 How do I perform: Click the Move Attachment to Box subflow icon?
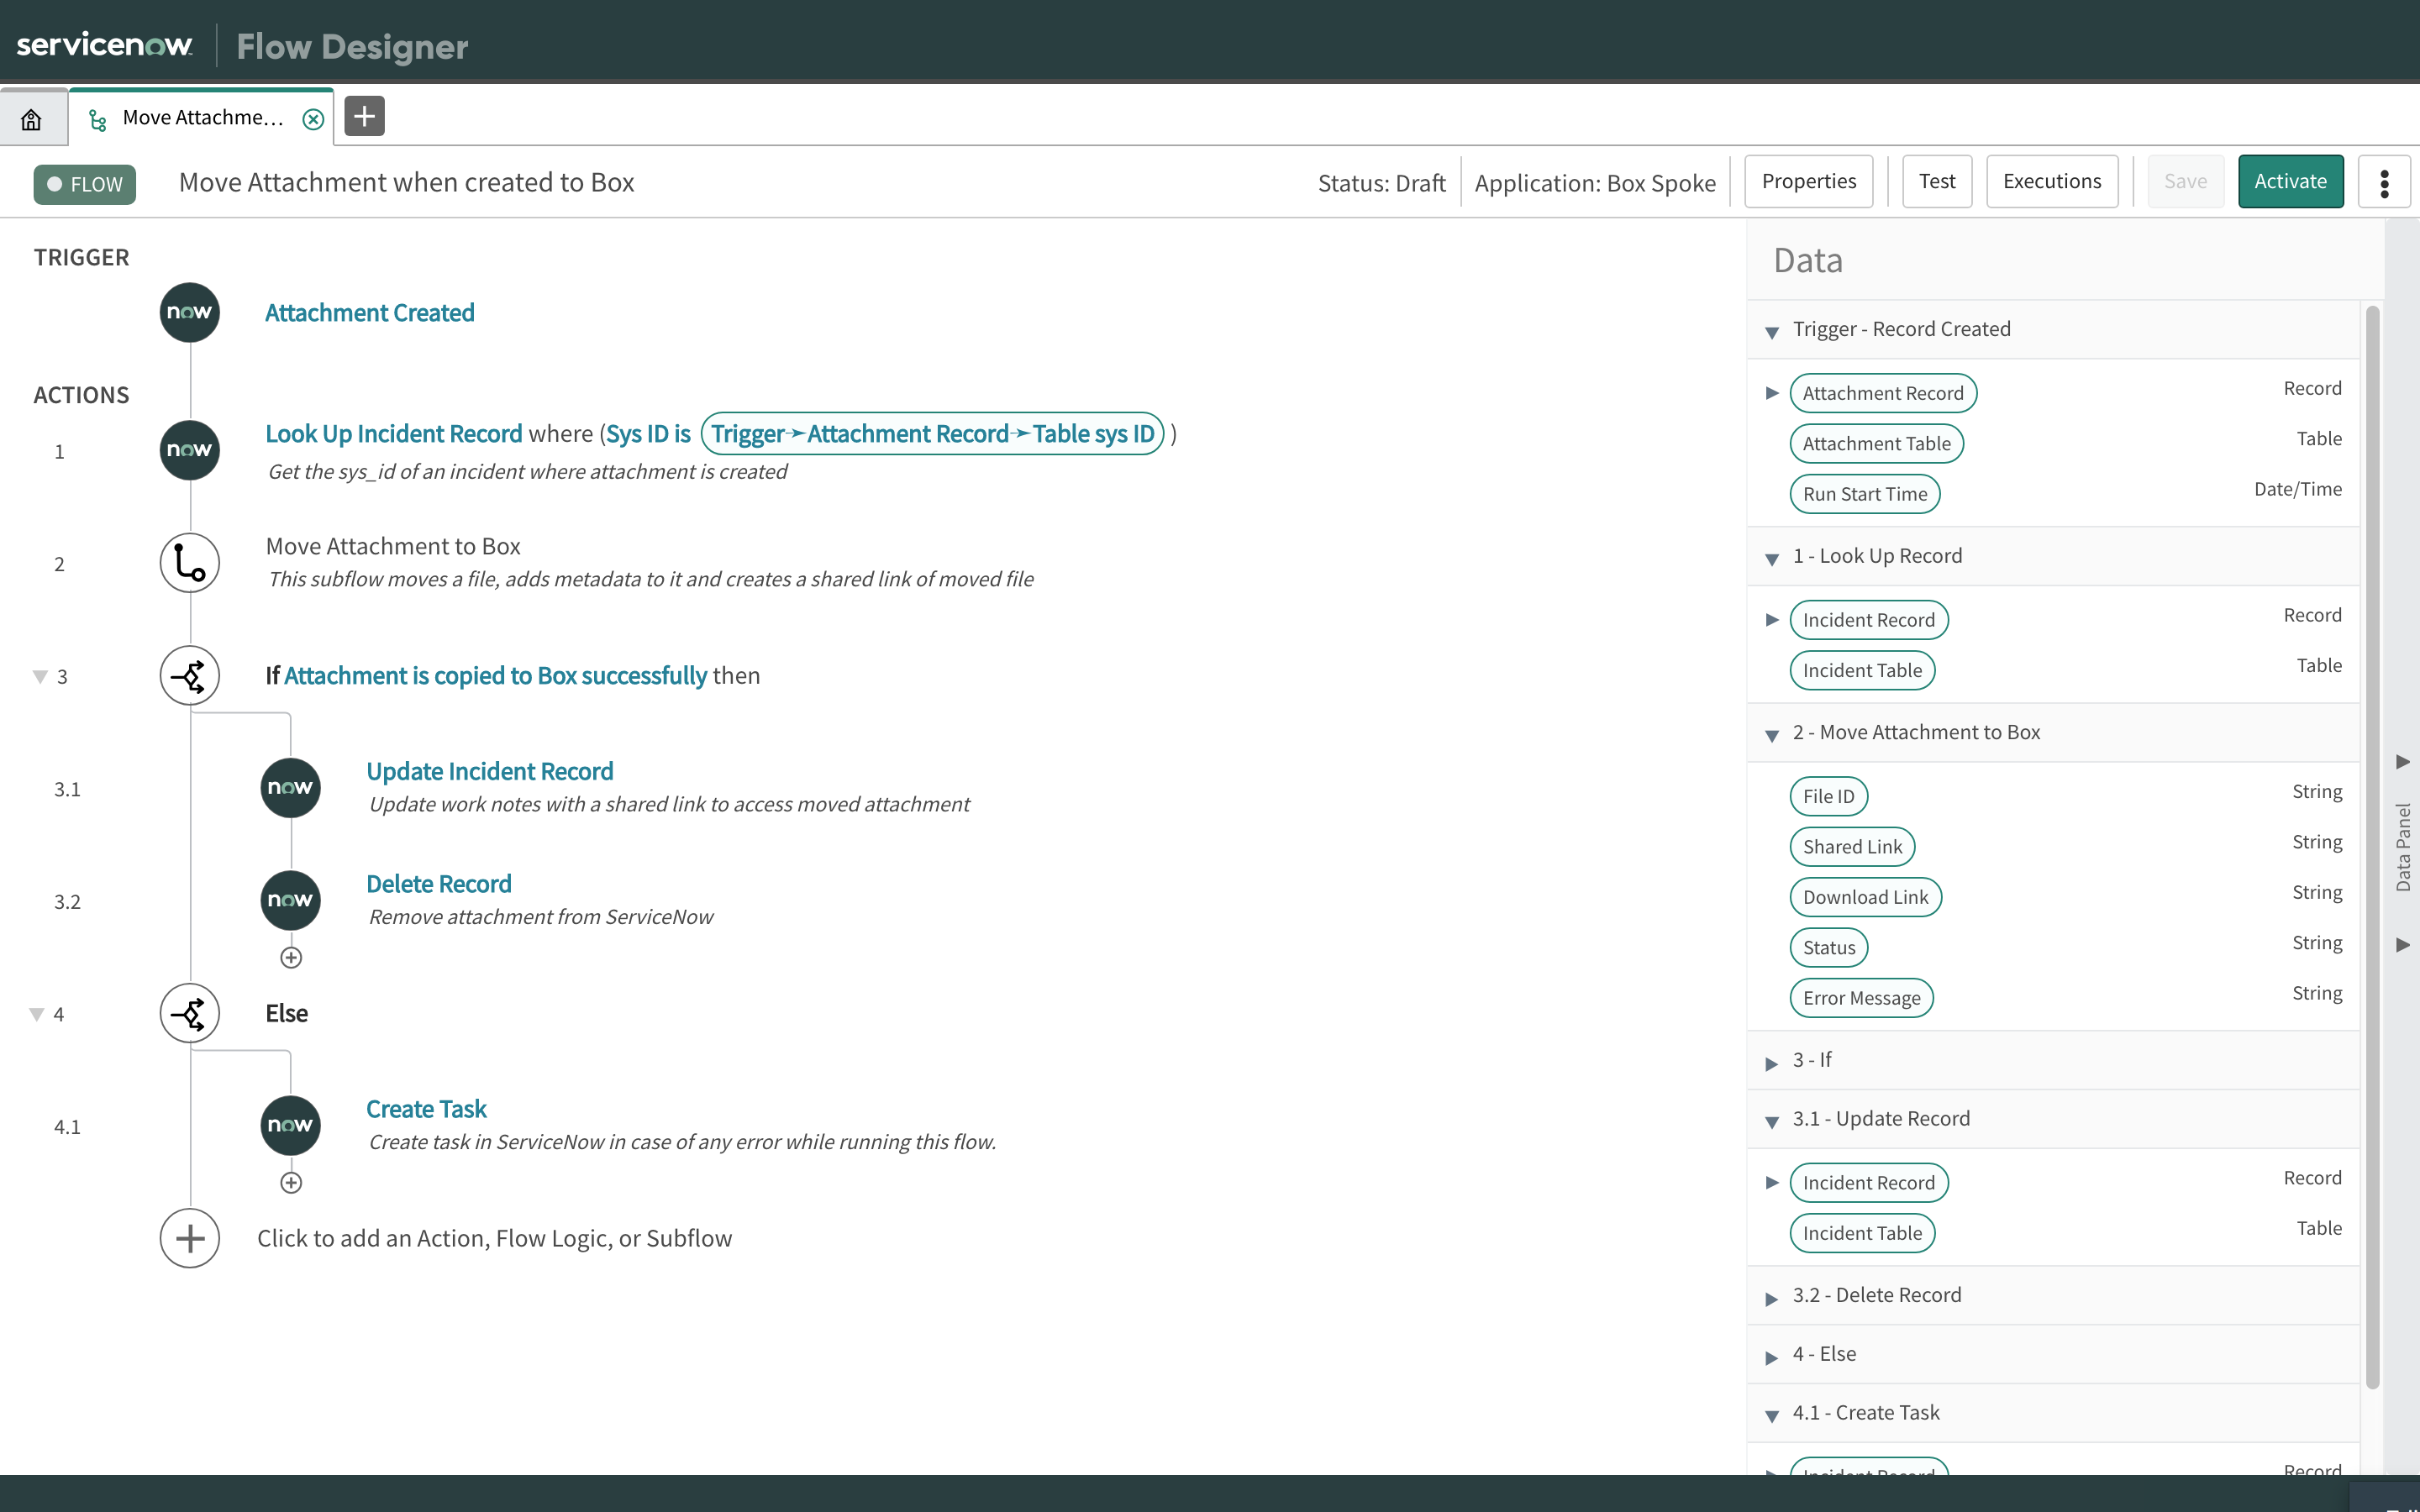click(190, 563)
